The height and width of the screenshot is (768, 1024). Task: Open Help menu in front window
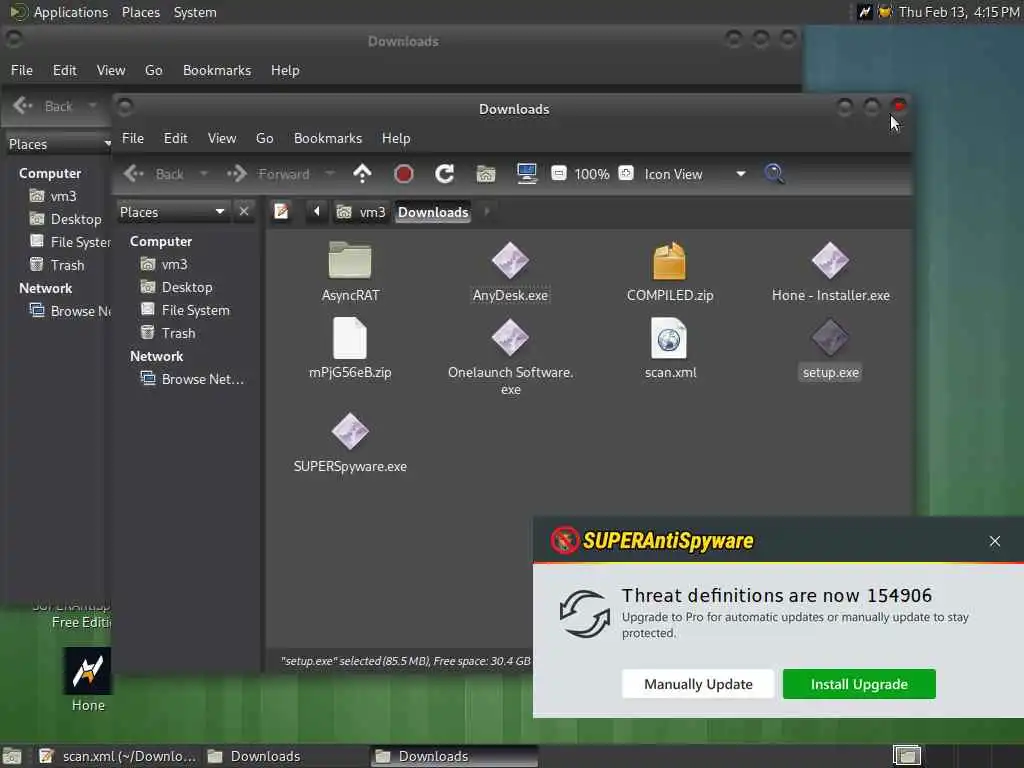click(396, 138)
